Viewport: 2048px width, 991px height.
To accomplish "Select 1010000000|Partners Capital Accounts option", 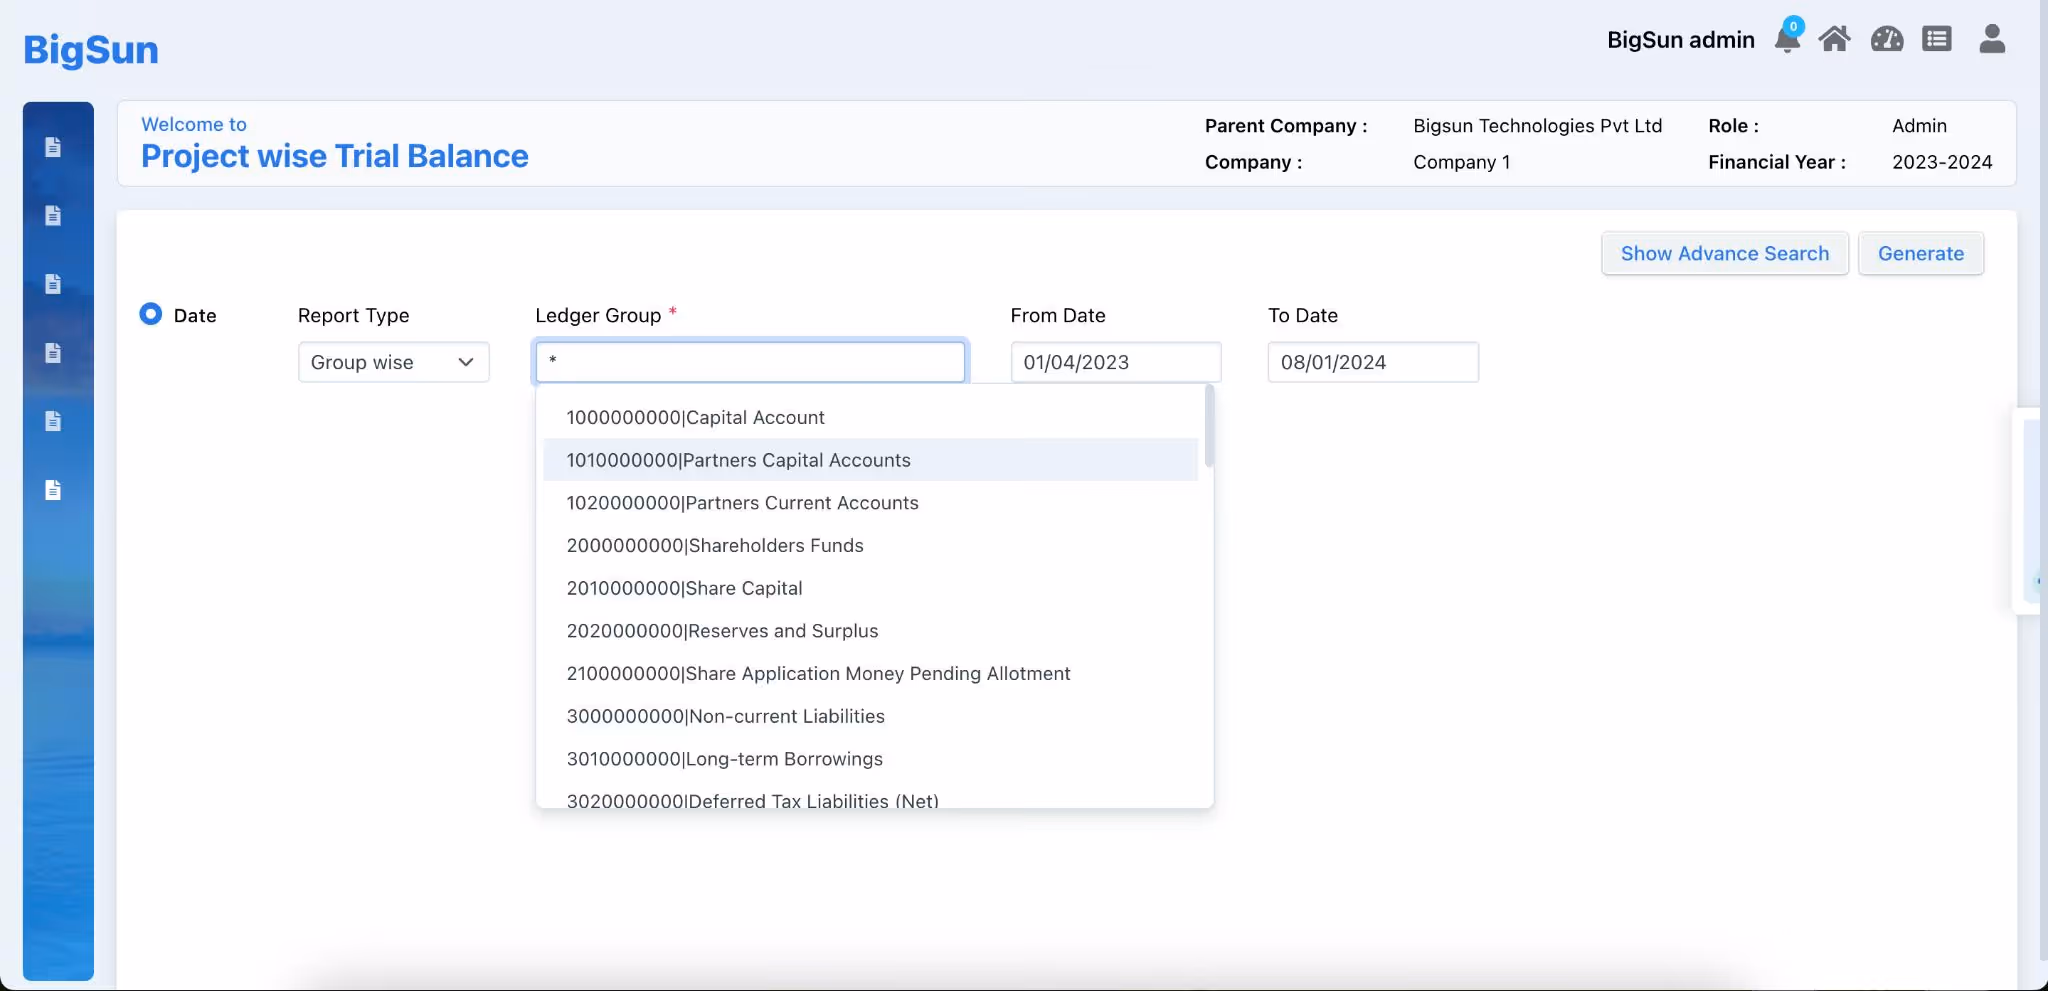I will [x=870, y=460].
